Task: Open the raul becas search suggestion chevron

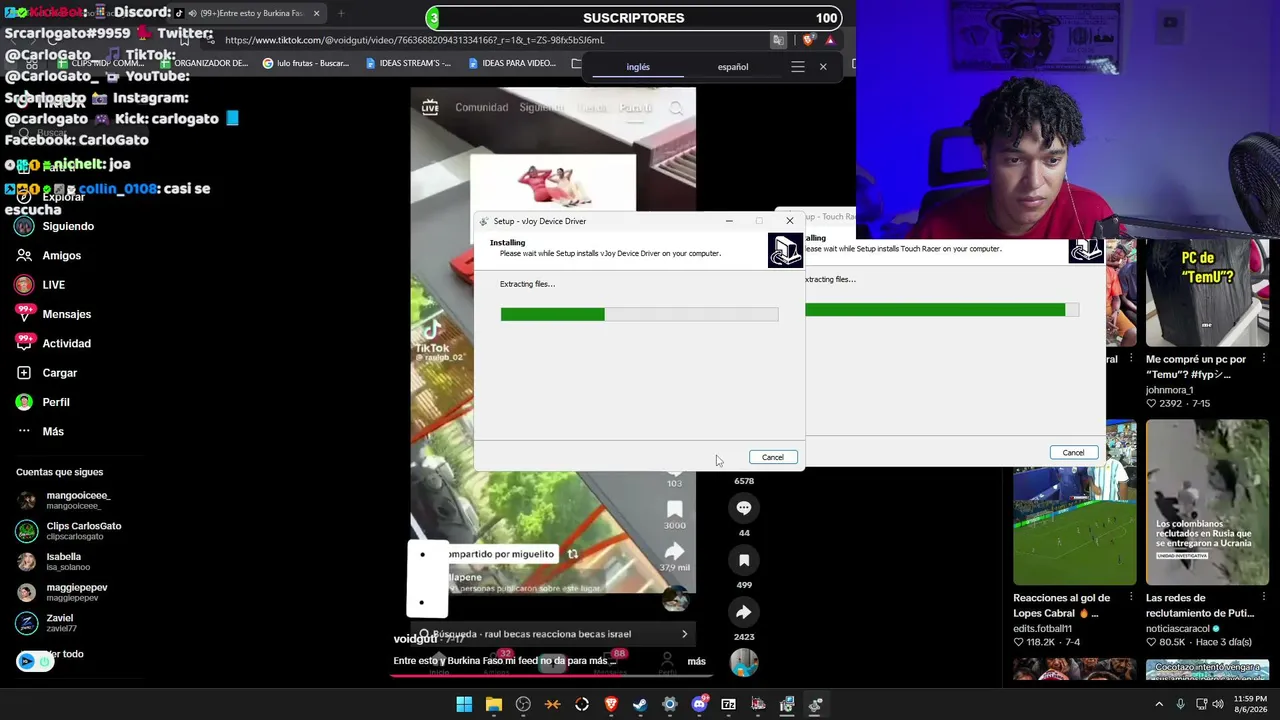Action: click(x=684, y=634)
